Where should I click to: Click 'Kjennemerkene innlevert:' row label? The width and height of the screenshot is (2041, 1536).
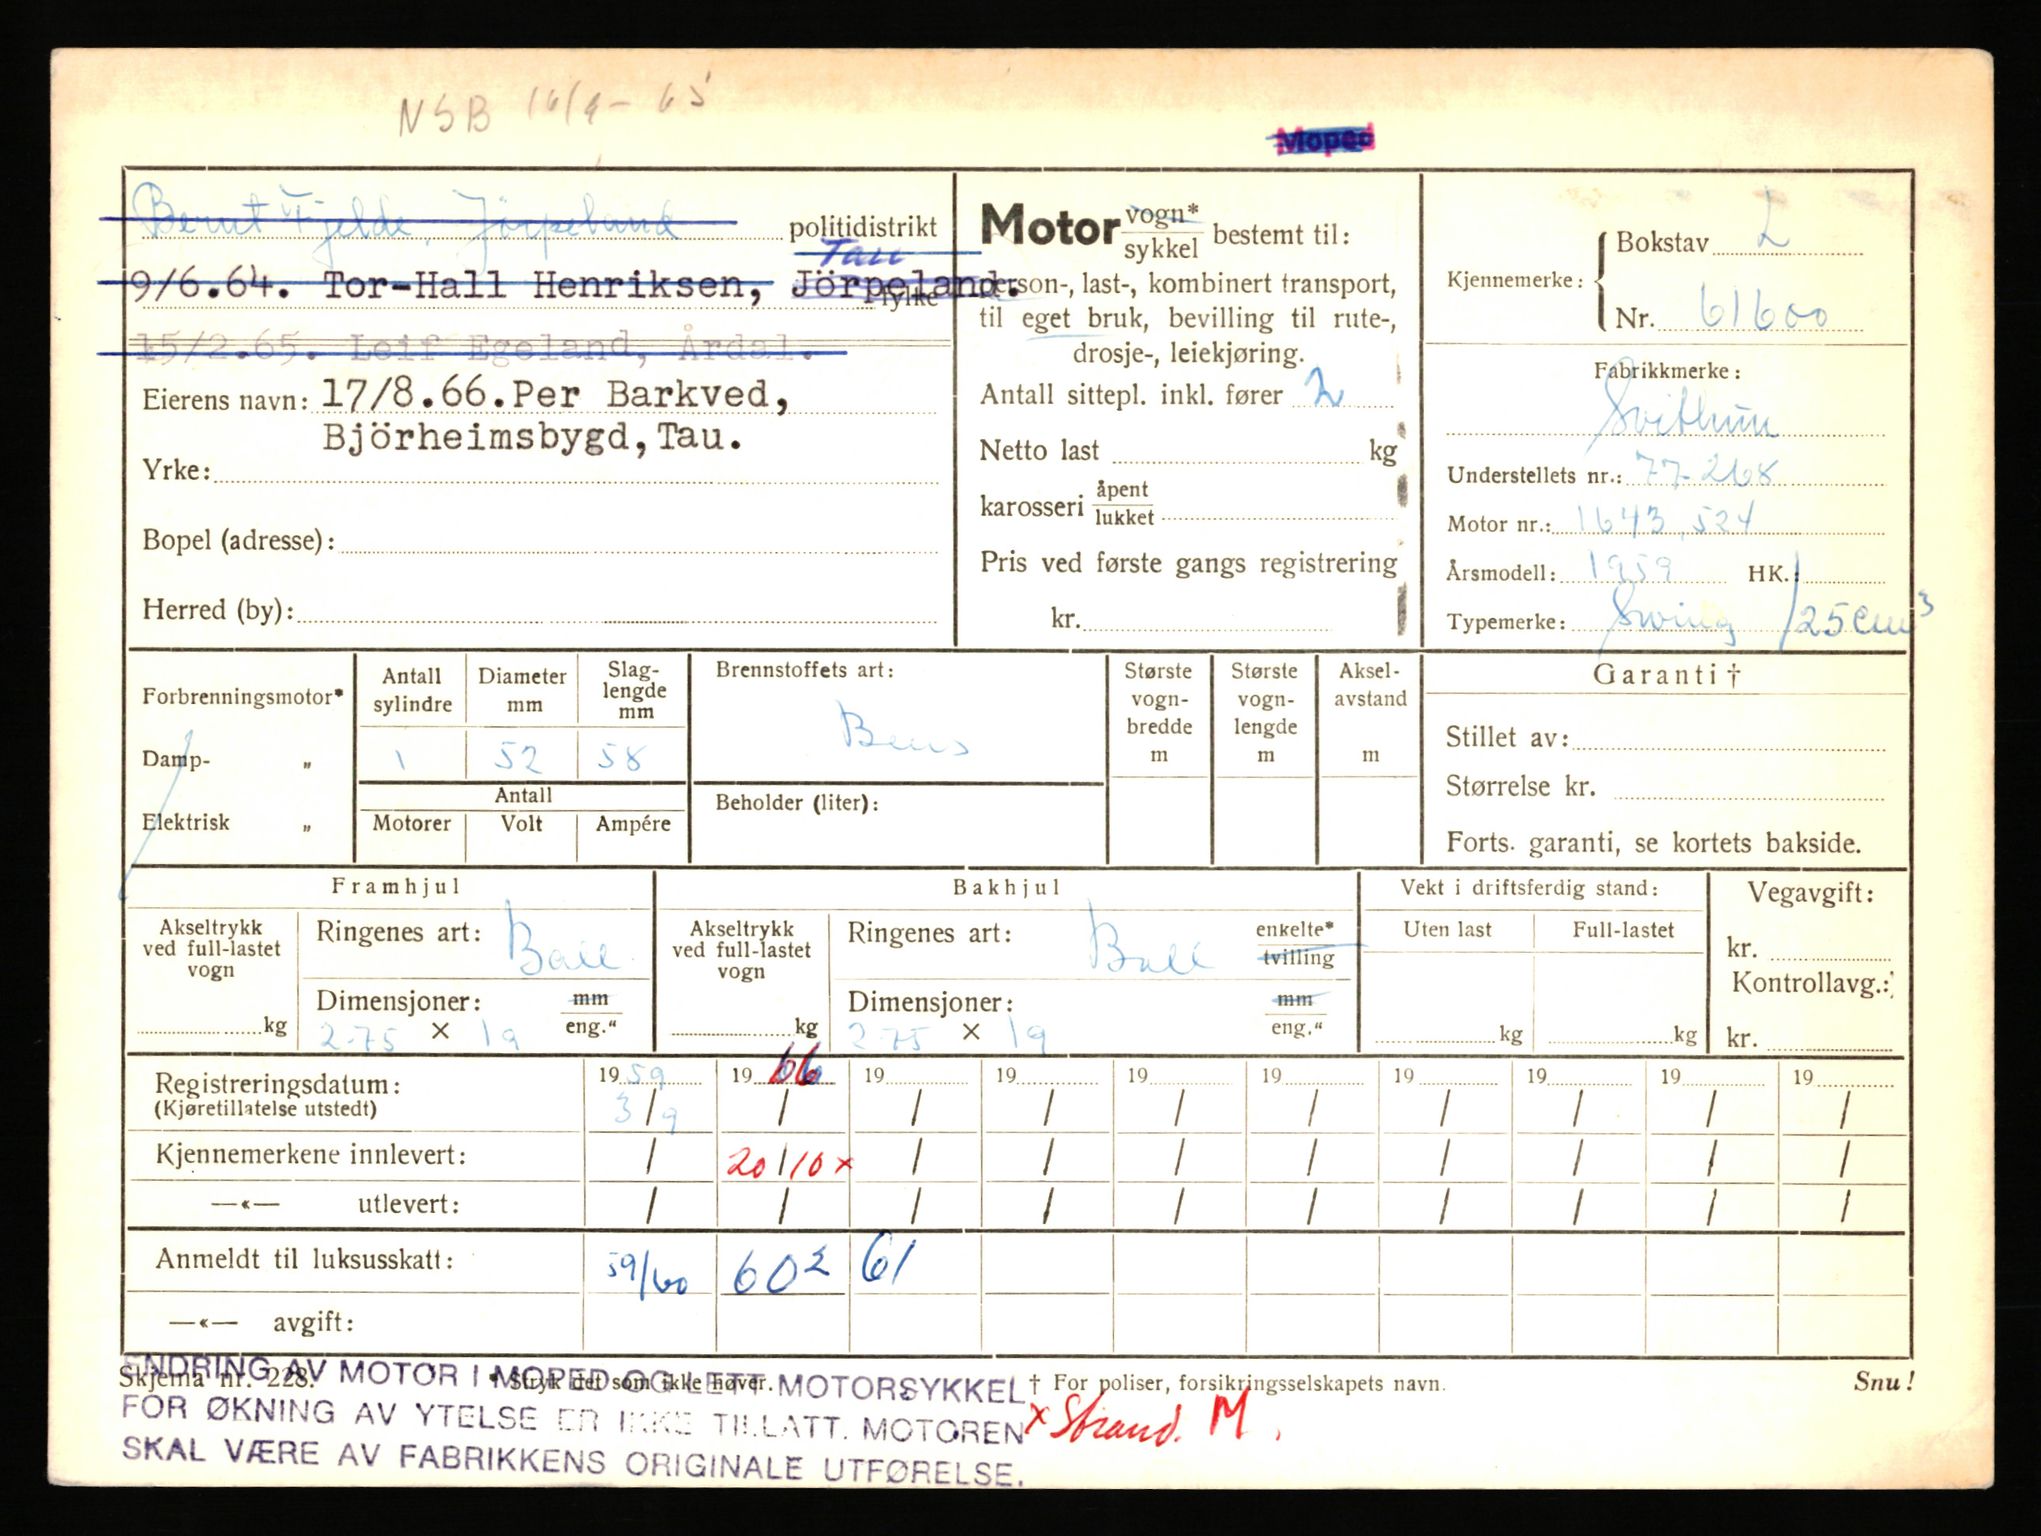pos(311,1155)
